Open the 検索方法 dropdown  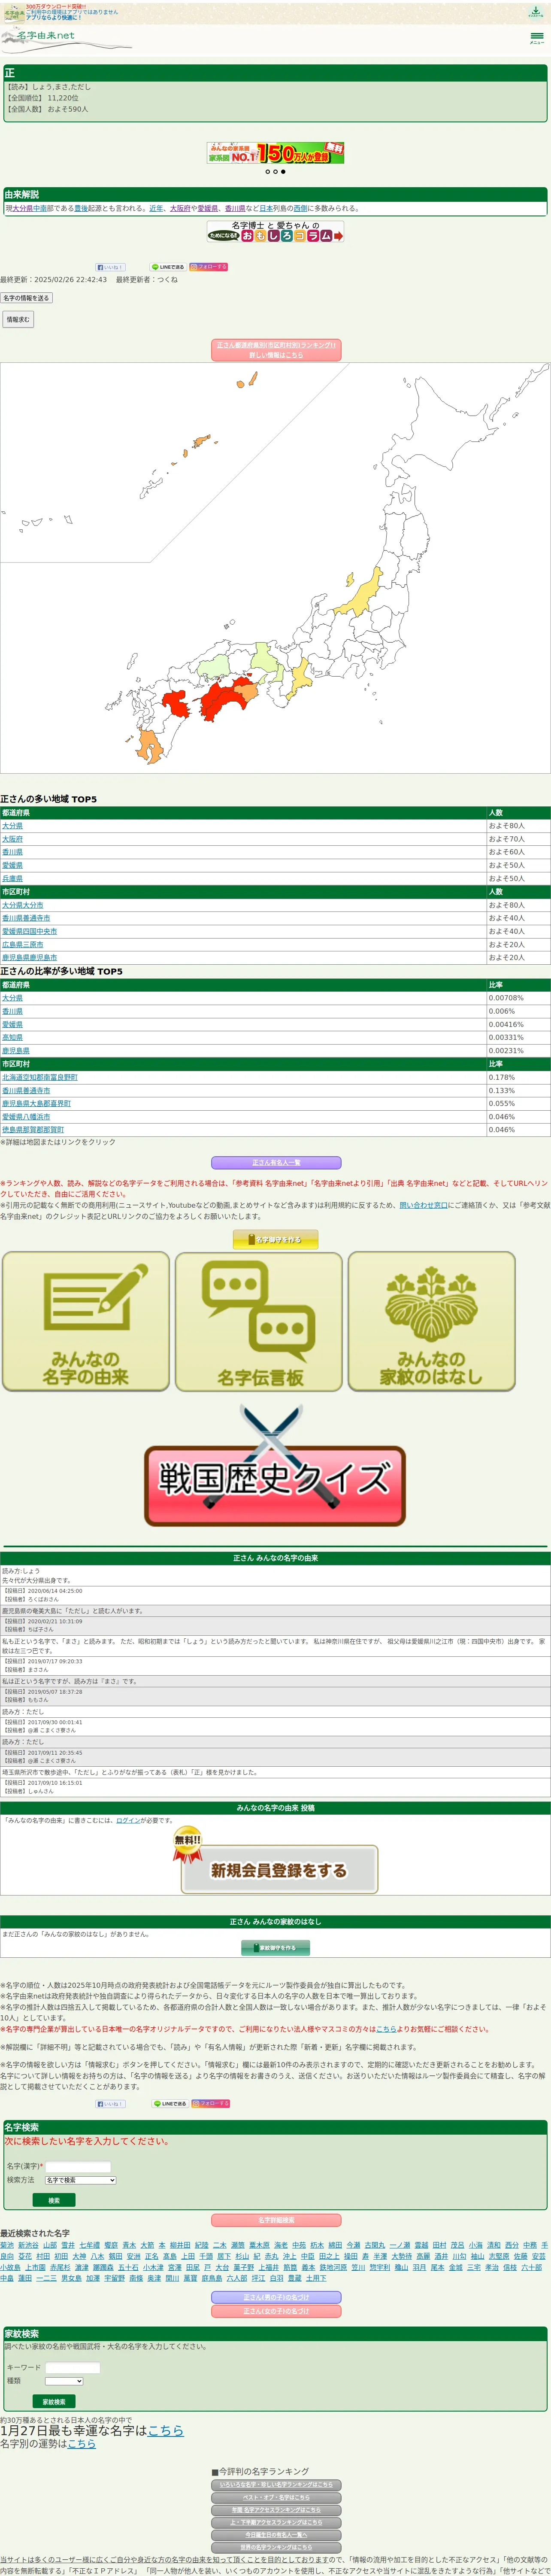pyautogui.click(x=81, y=2180)
